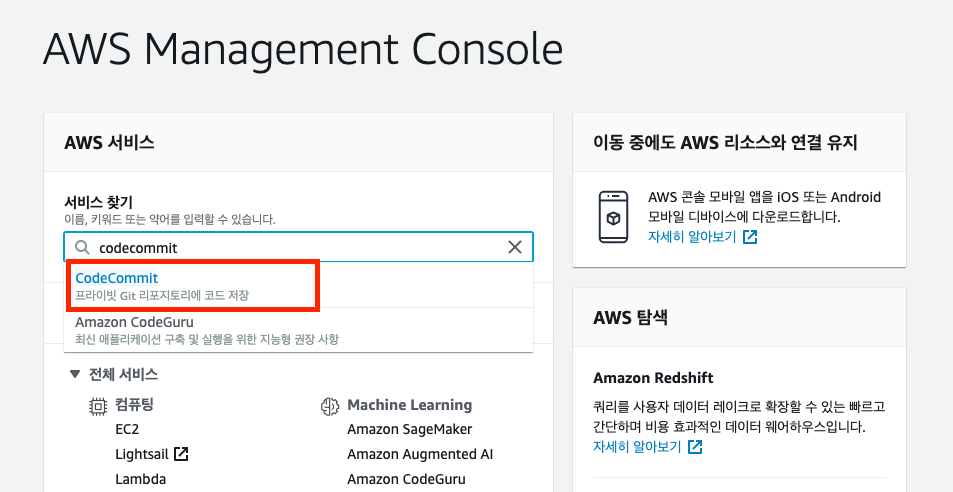Select CodeCommit from search suggestions

pos(298,286)
